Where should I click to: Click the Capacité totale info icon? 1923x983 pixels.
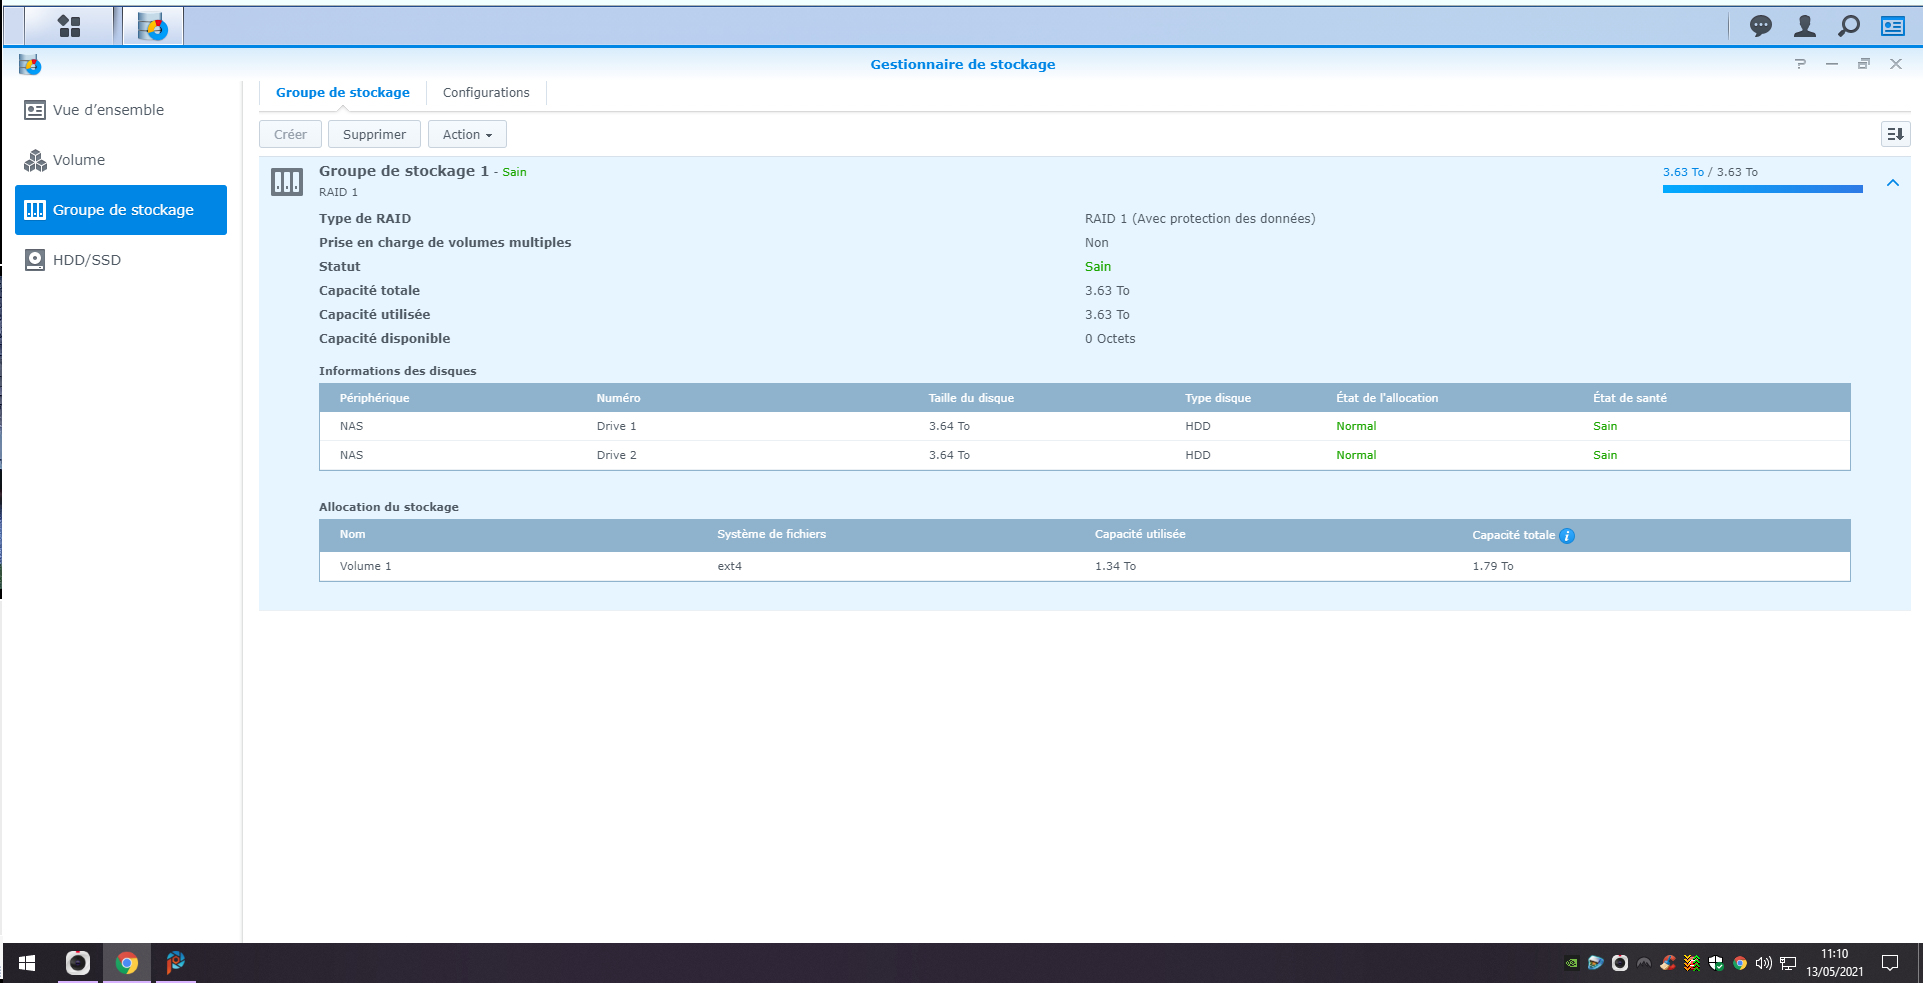pos(1567,536)
